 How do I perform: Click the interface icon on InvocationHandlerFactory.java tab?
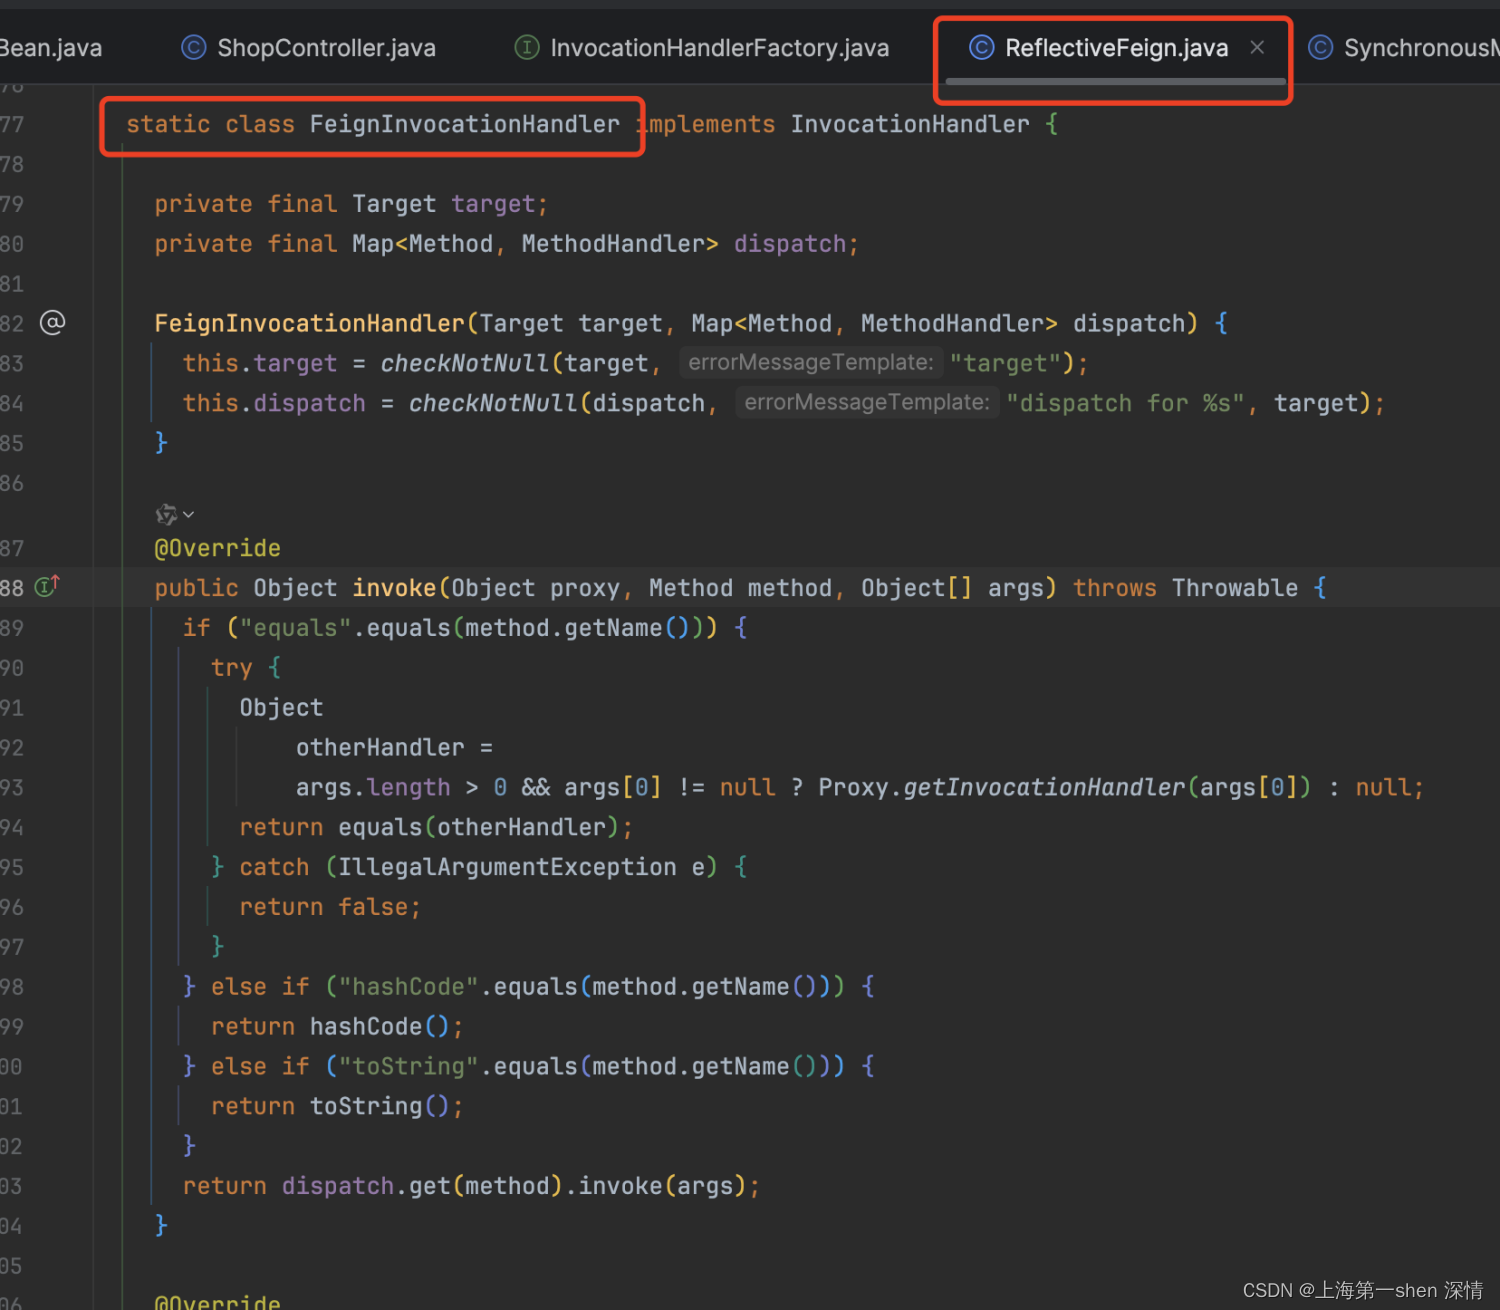(527, 47)
